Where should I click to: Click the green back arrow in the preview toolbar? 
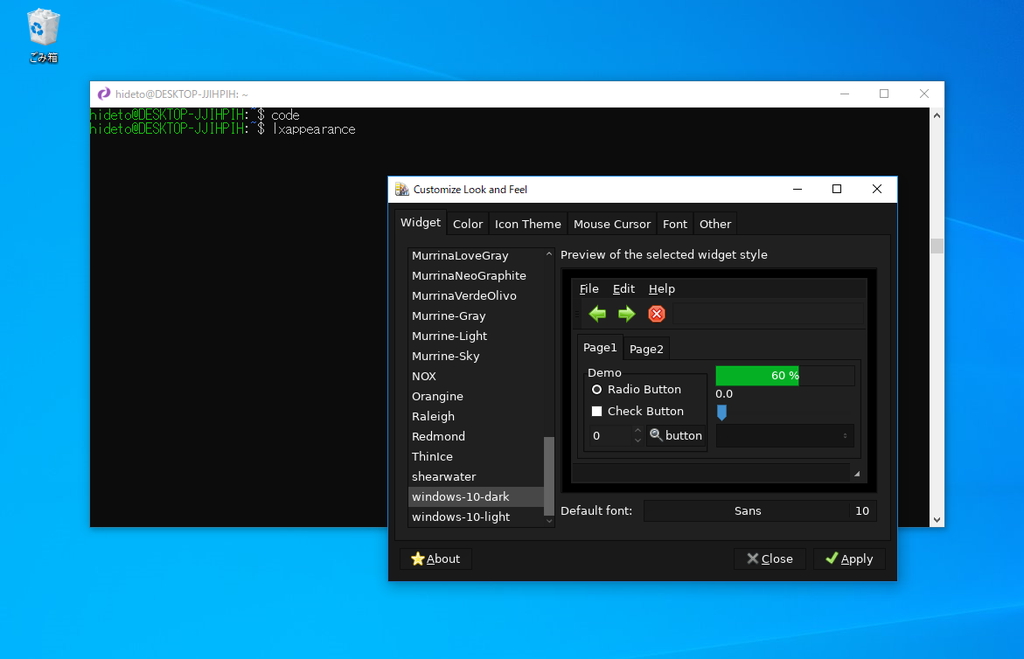[x=596, y=313]
